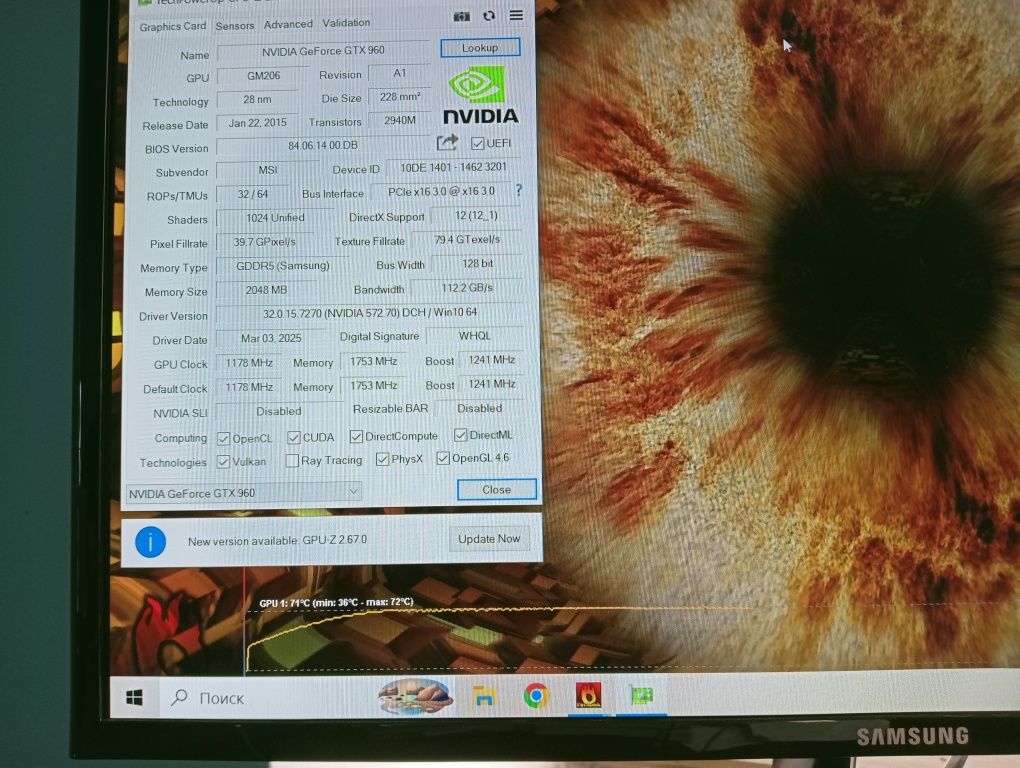
Task: Click the Driver Version field
Action: tap(369, 313)
